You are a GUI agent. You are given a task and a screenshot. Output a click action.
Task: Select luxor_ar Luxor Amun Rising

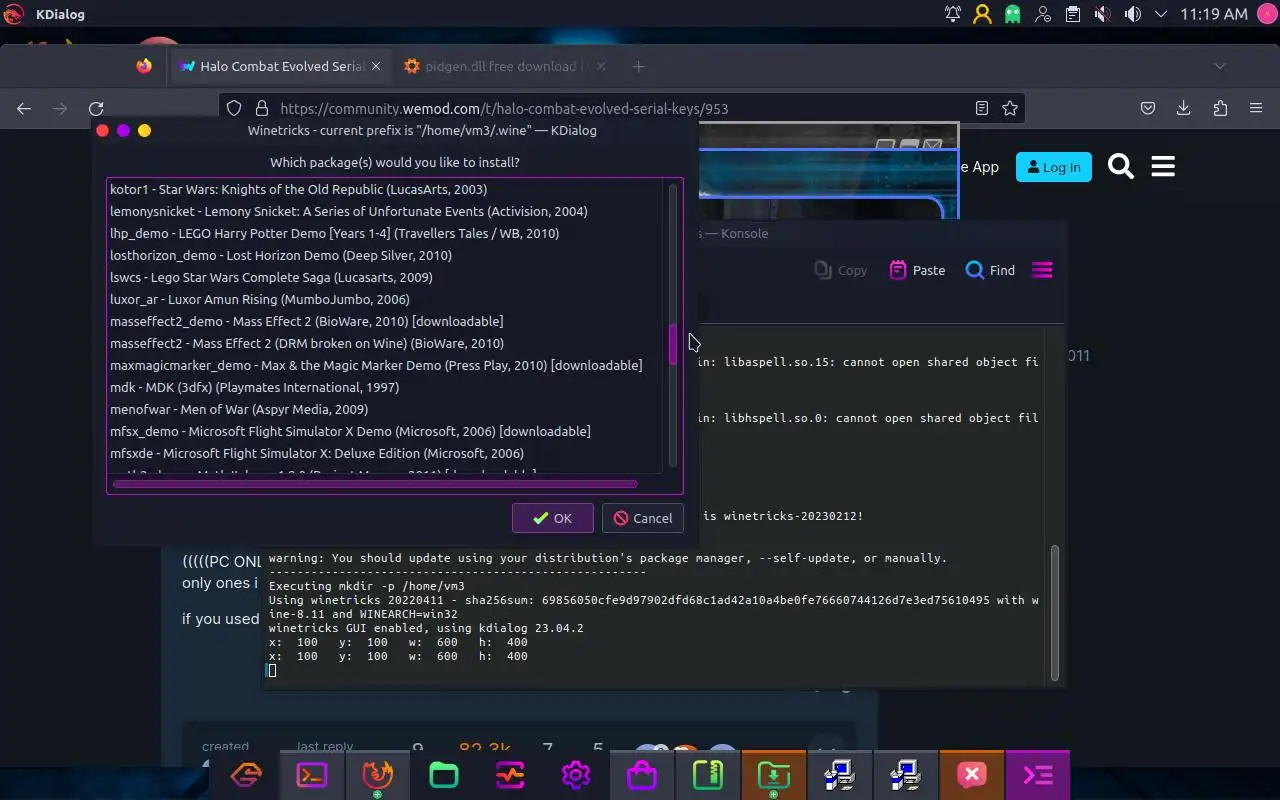tap(385, 299)
